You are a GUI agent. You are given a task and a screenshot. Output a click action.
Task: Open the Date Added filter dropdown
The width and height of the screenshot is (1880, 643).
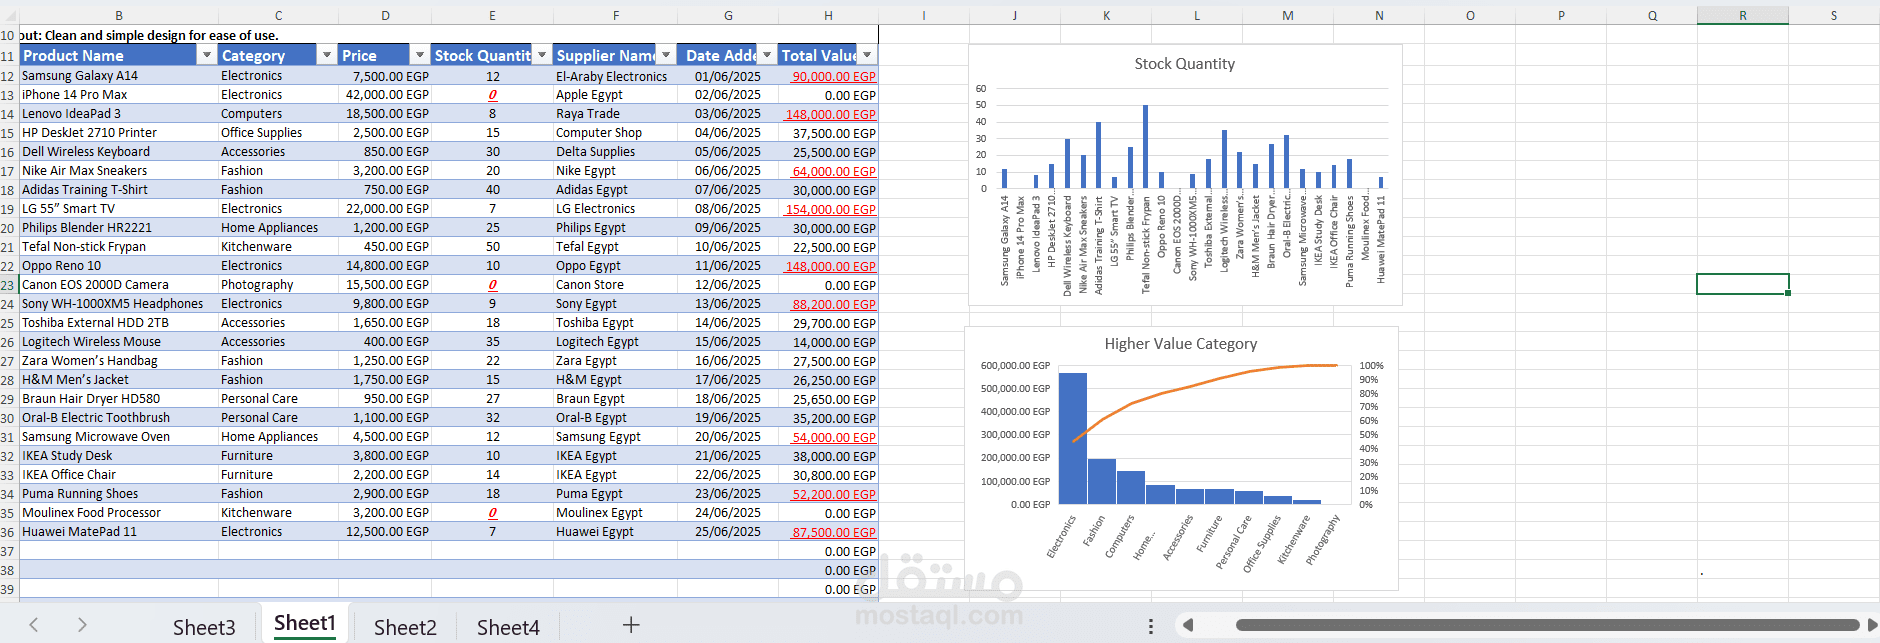[x=767, y=55]
